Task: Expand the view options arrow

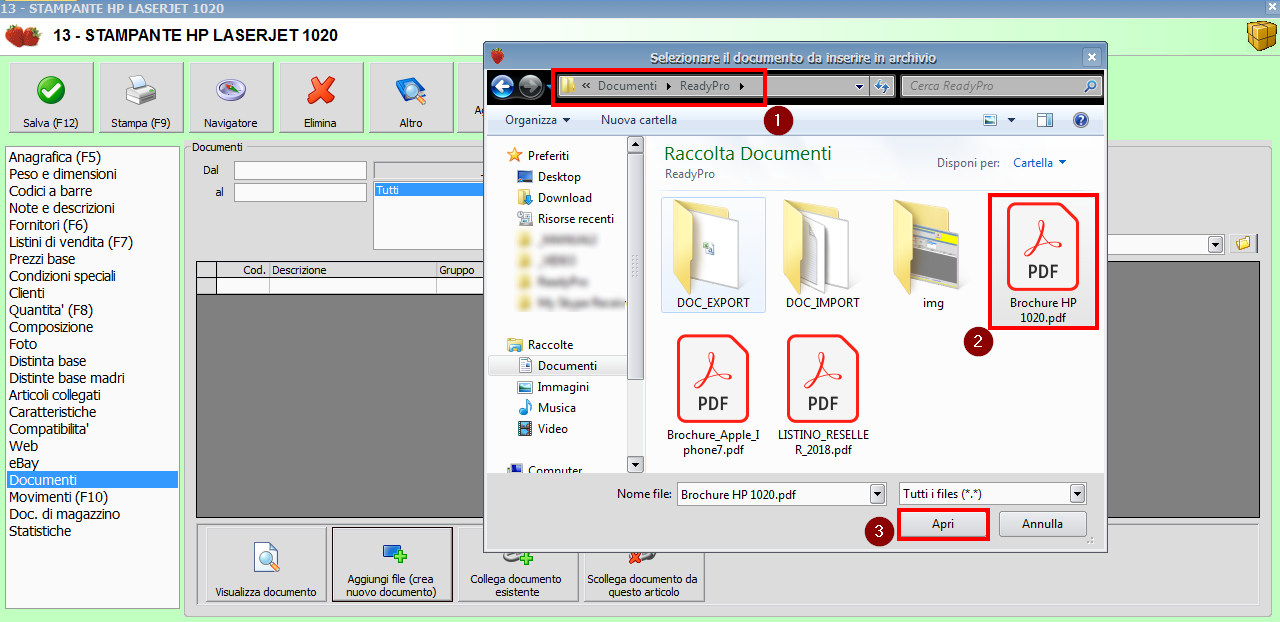Action: [1011, 120]
